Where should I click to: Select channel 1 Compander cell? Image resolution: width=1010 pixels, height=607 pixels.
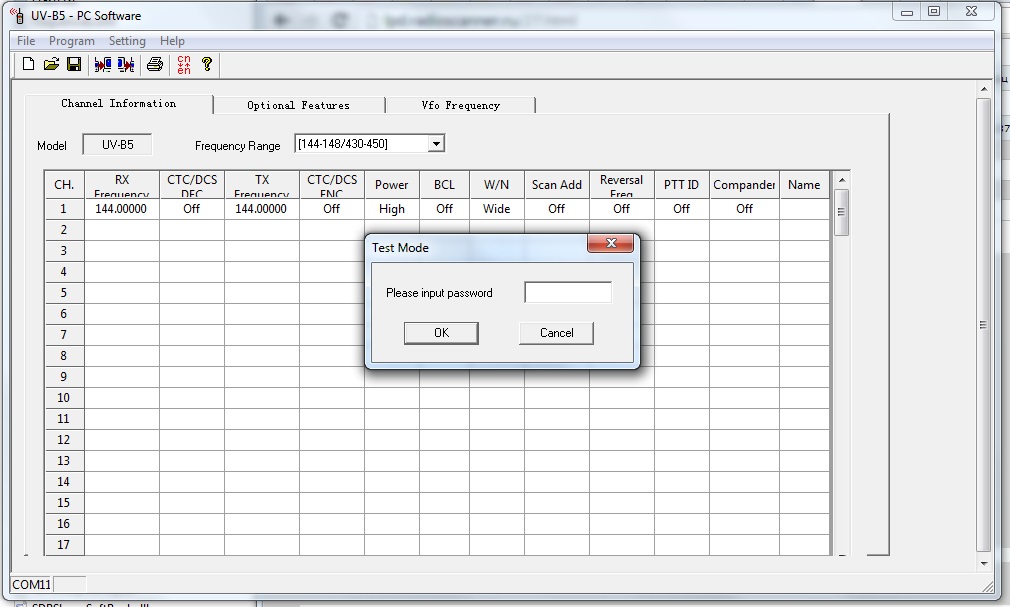coord(745,209)
